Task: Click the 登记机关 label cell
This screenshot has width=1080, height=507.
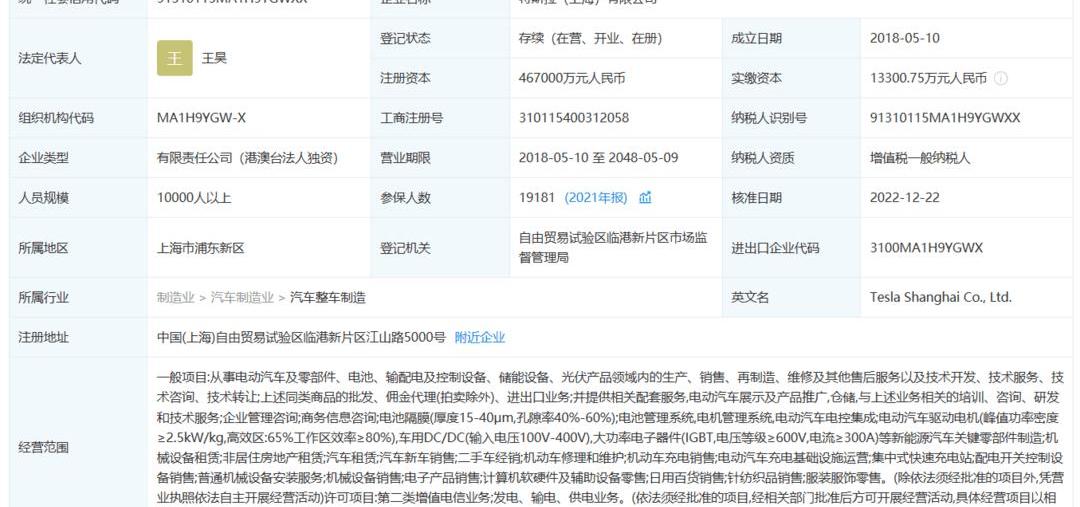Action: pyautogui.click(x=441, y=248)
